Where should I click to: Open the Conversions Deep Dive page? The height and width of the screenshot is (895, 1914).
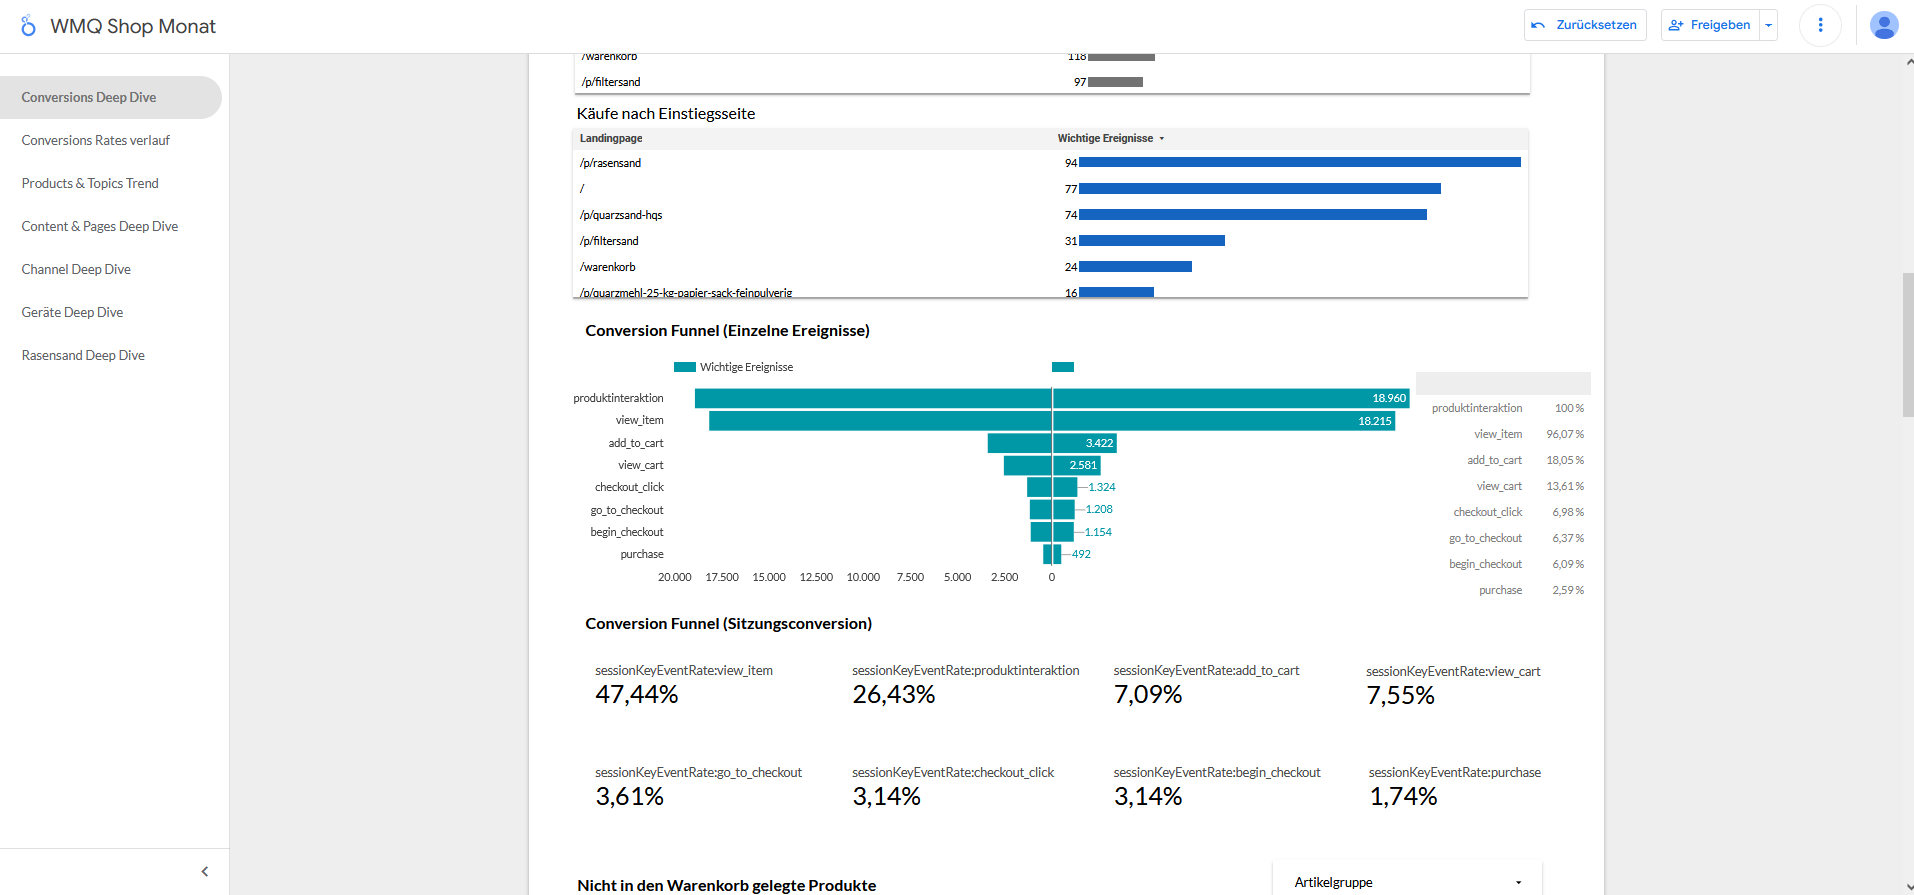pos(110,97)
